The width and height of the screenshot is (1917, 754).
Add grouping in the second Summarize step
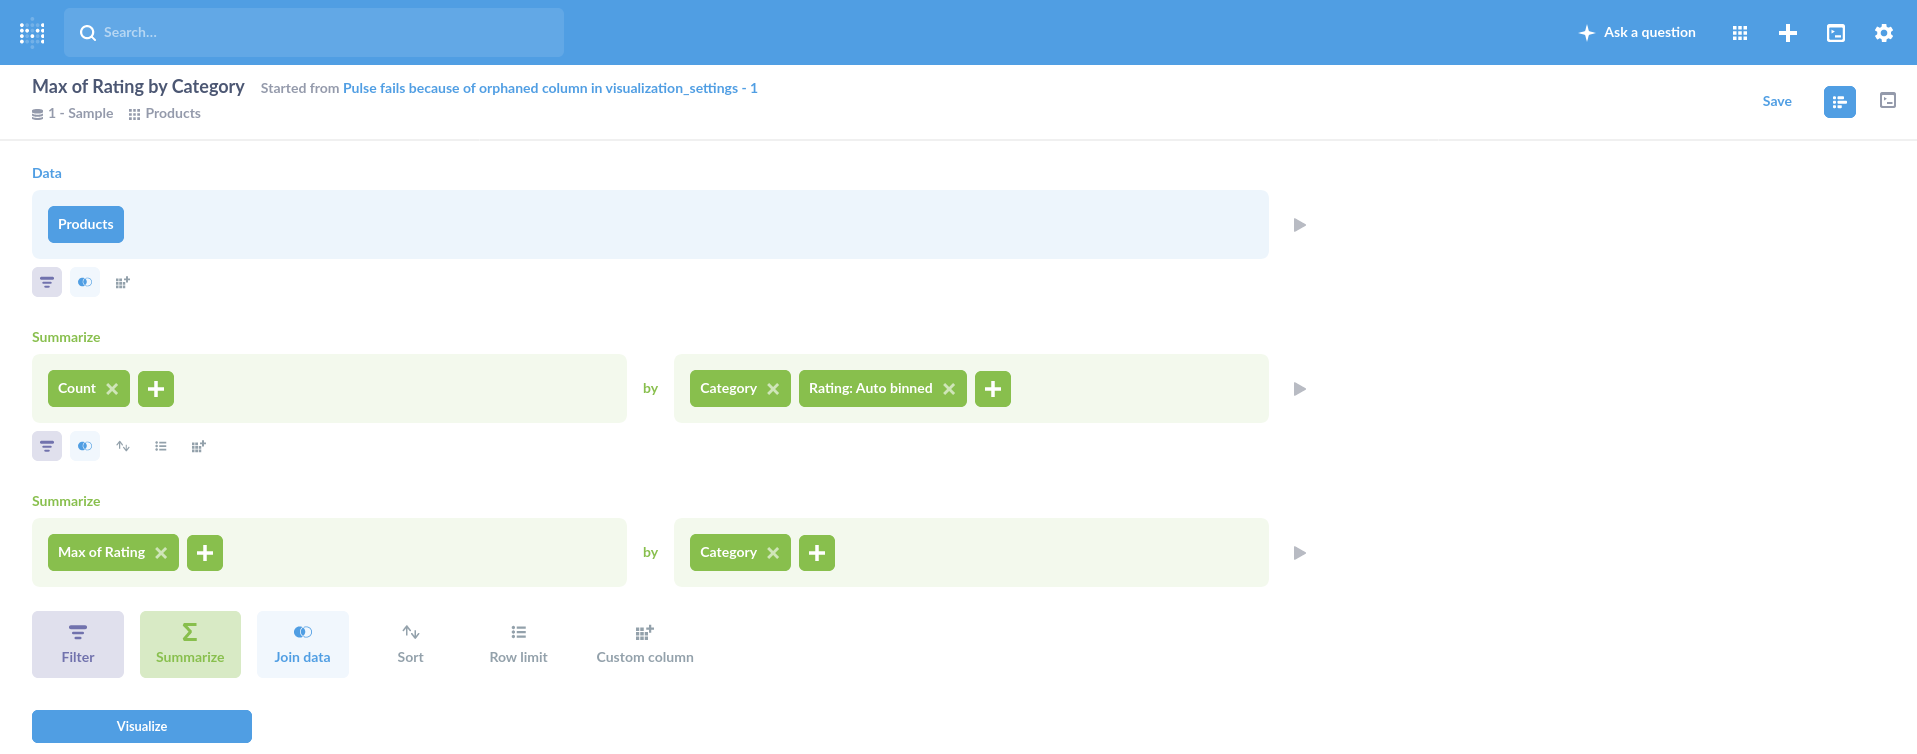(817, 553)
